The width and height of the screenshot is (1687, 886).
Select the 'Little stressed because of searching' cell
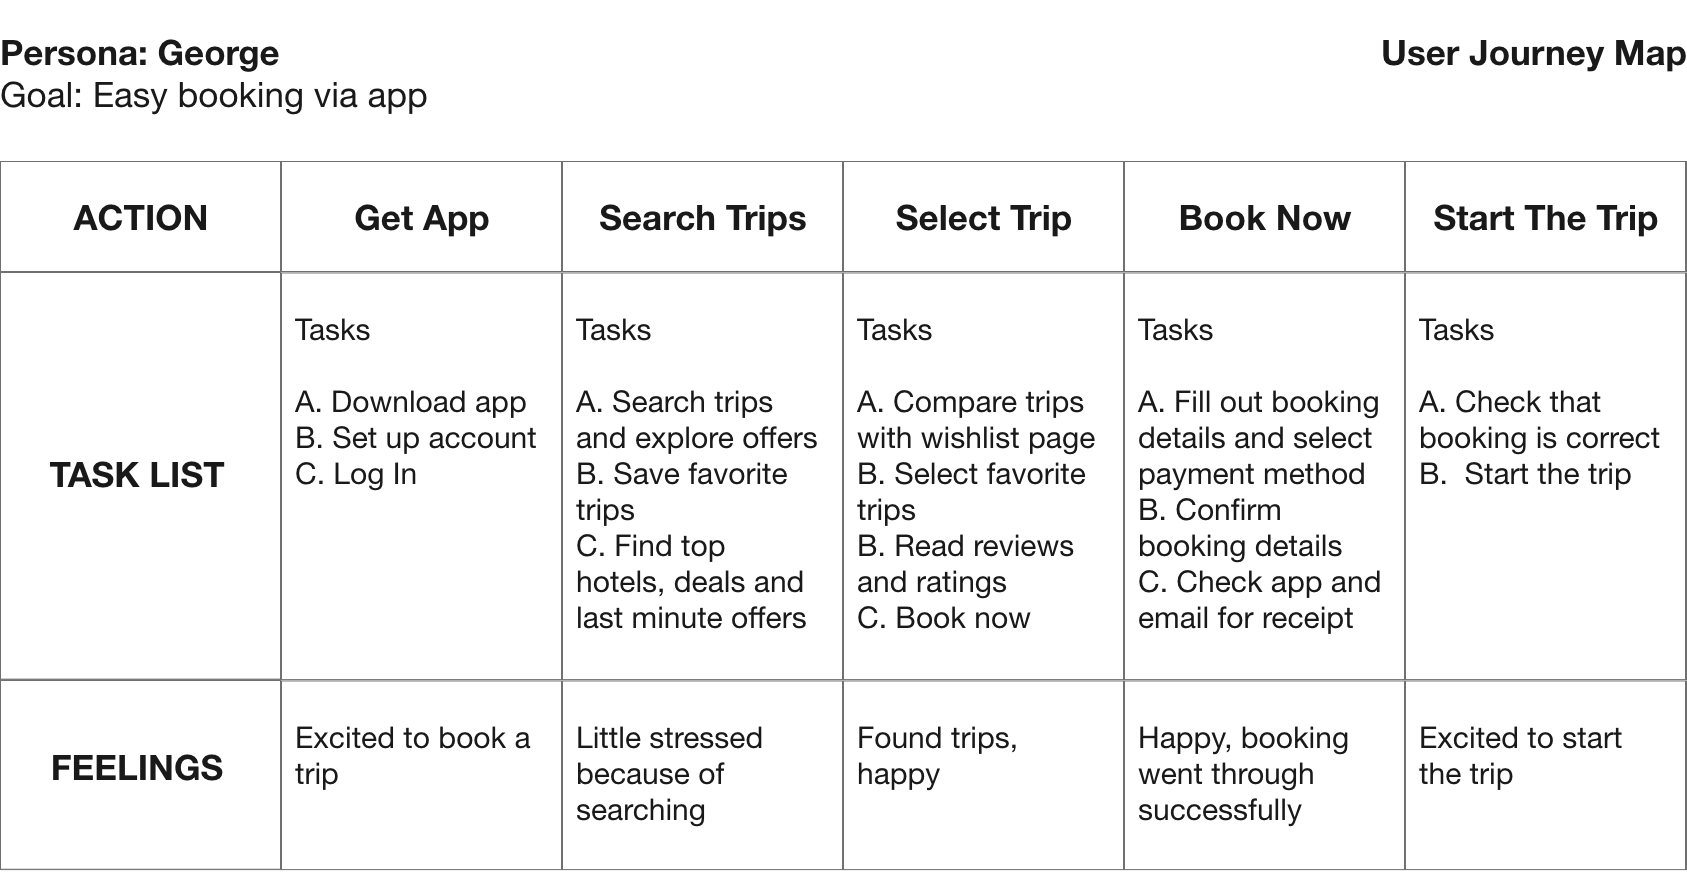669,774
